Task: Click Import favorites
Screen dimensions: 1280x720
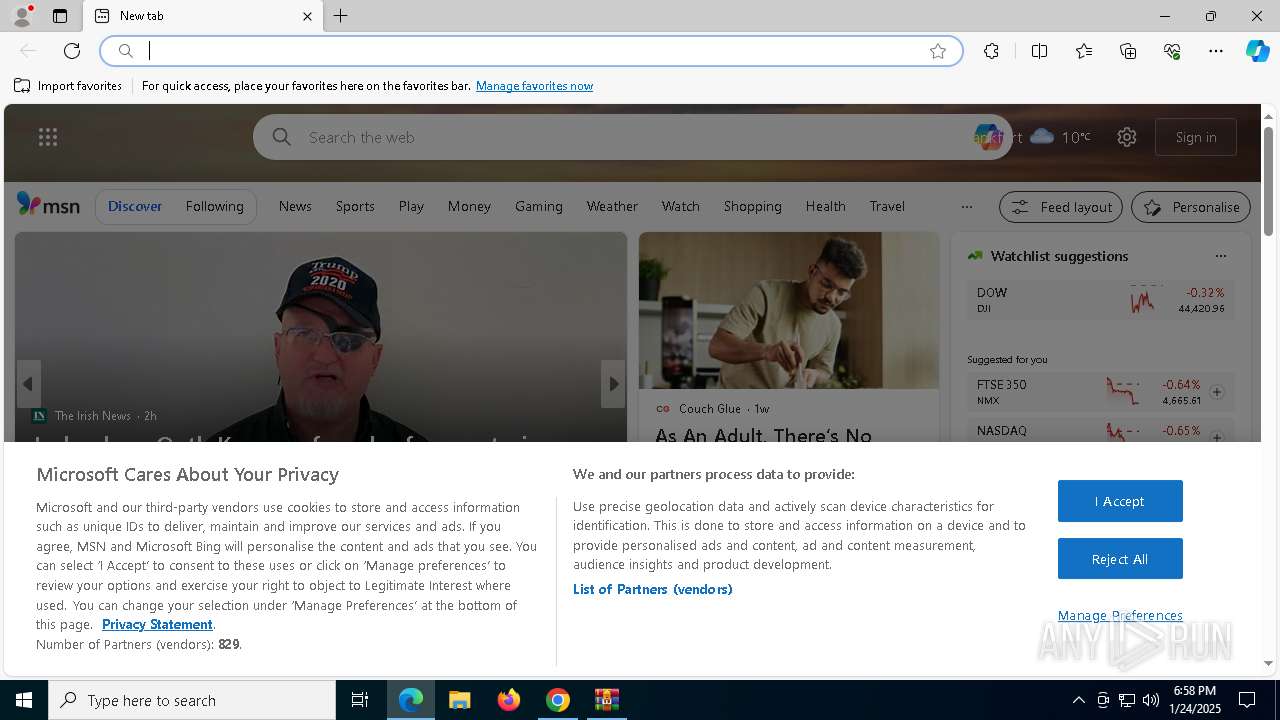Action: point(68,86)
